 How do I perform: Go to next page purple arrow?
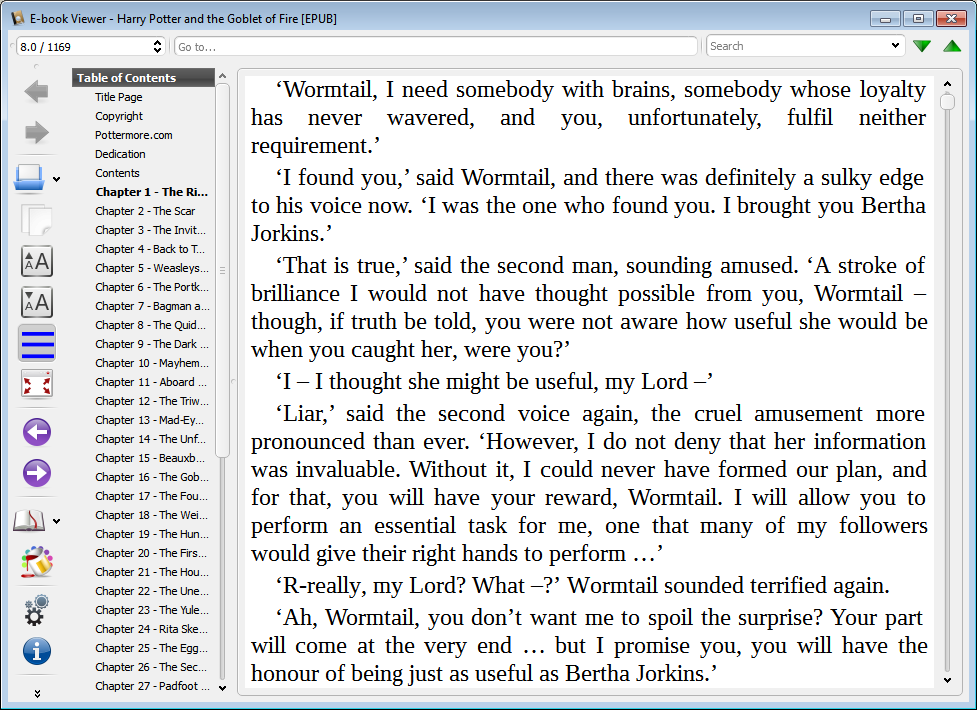[x=37, y=473]
